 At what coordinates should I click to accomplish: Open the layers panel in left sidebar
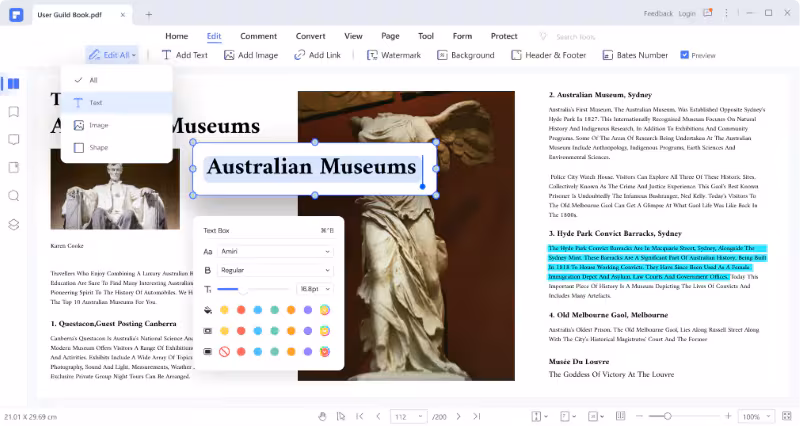coord(14,224)
